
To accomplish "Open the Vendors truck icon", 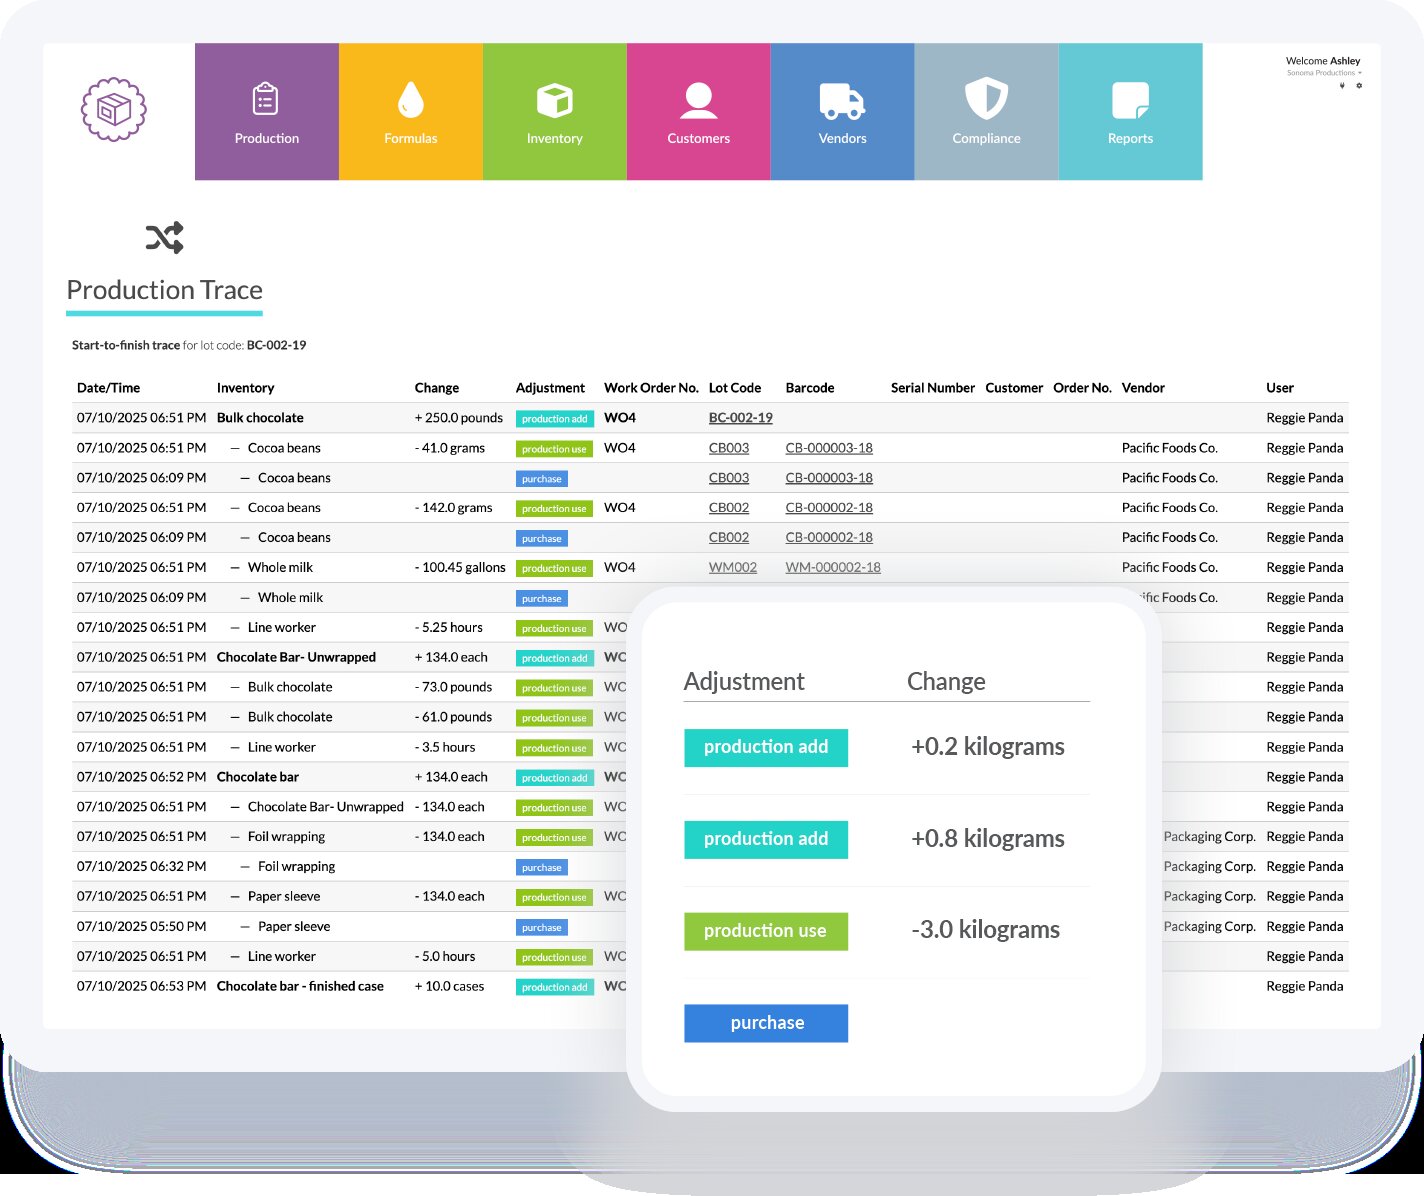I will coord(842,100).
